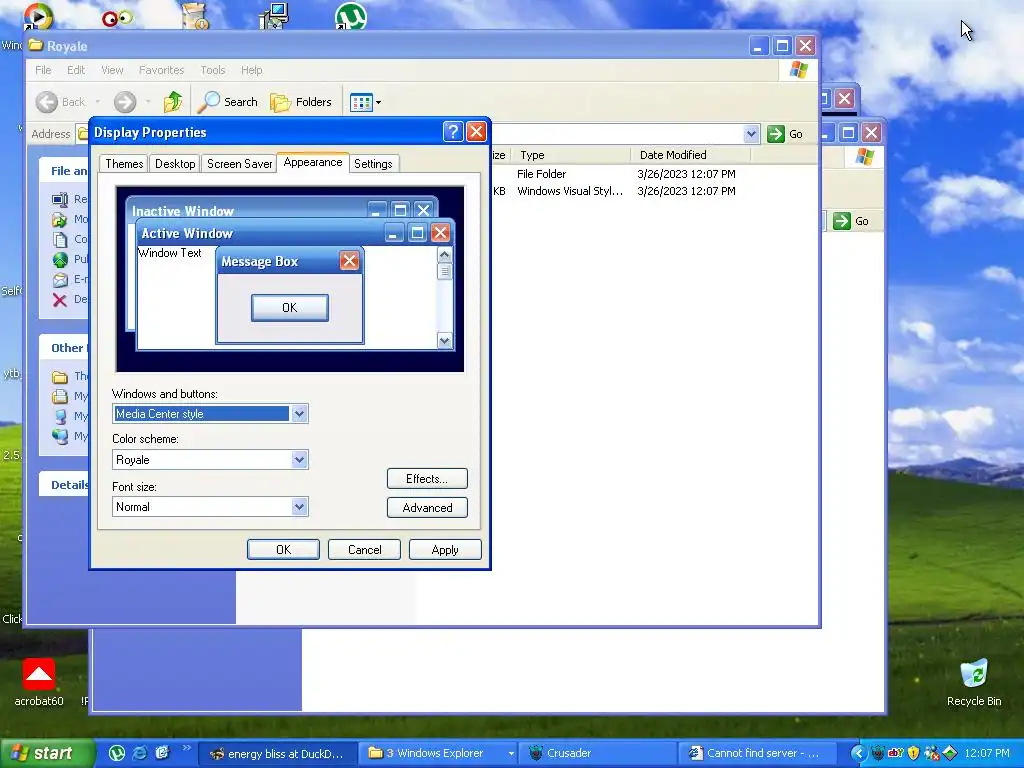Click Cancel in Display Properties
Viewport: 1024px width, 768px height.
364,550
